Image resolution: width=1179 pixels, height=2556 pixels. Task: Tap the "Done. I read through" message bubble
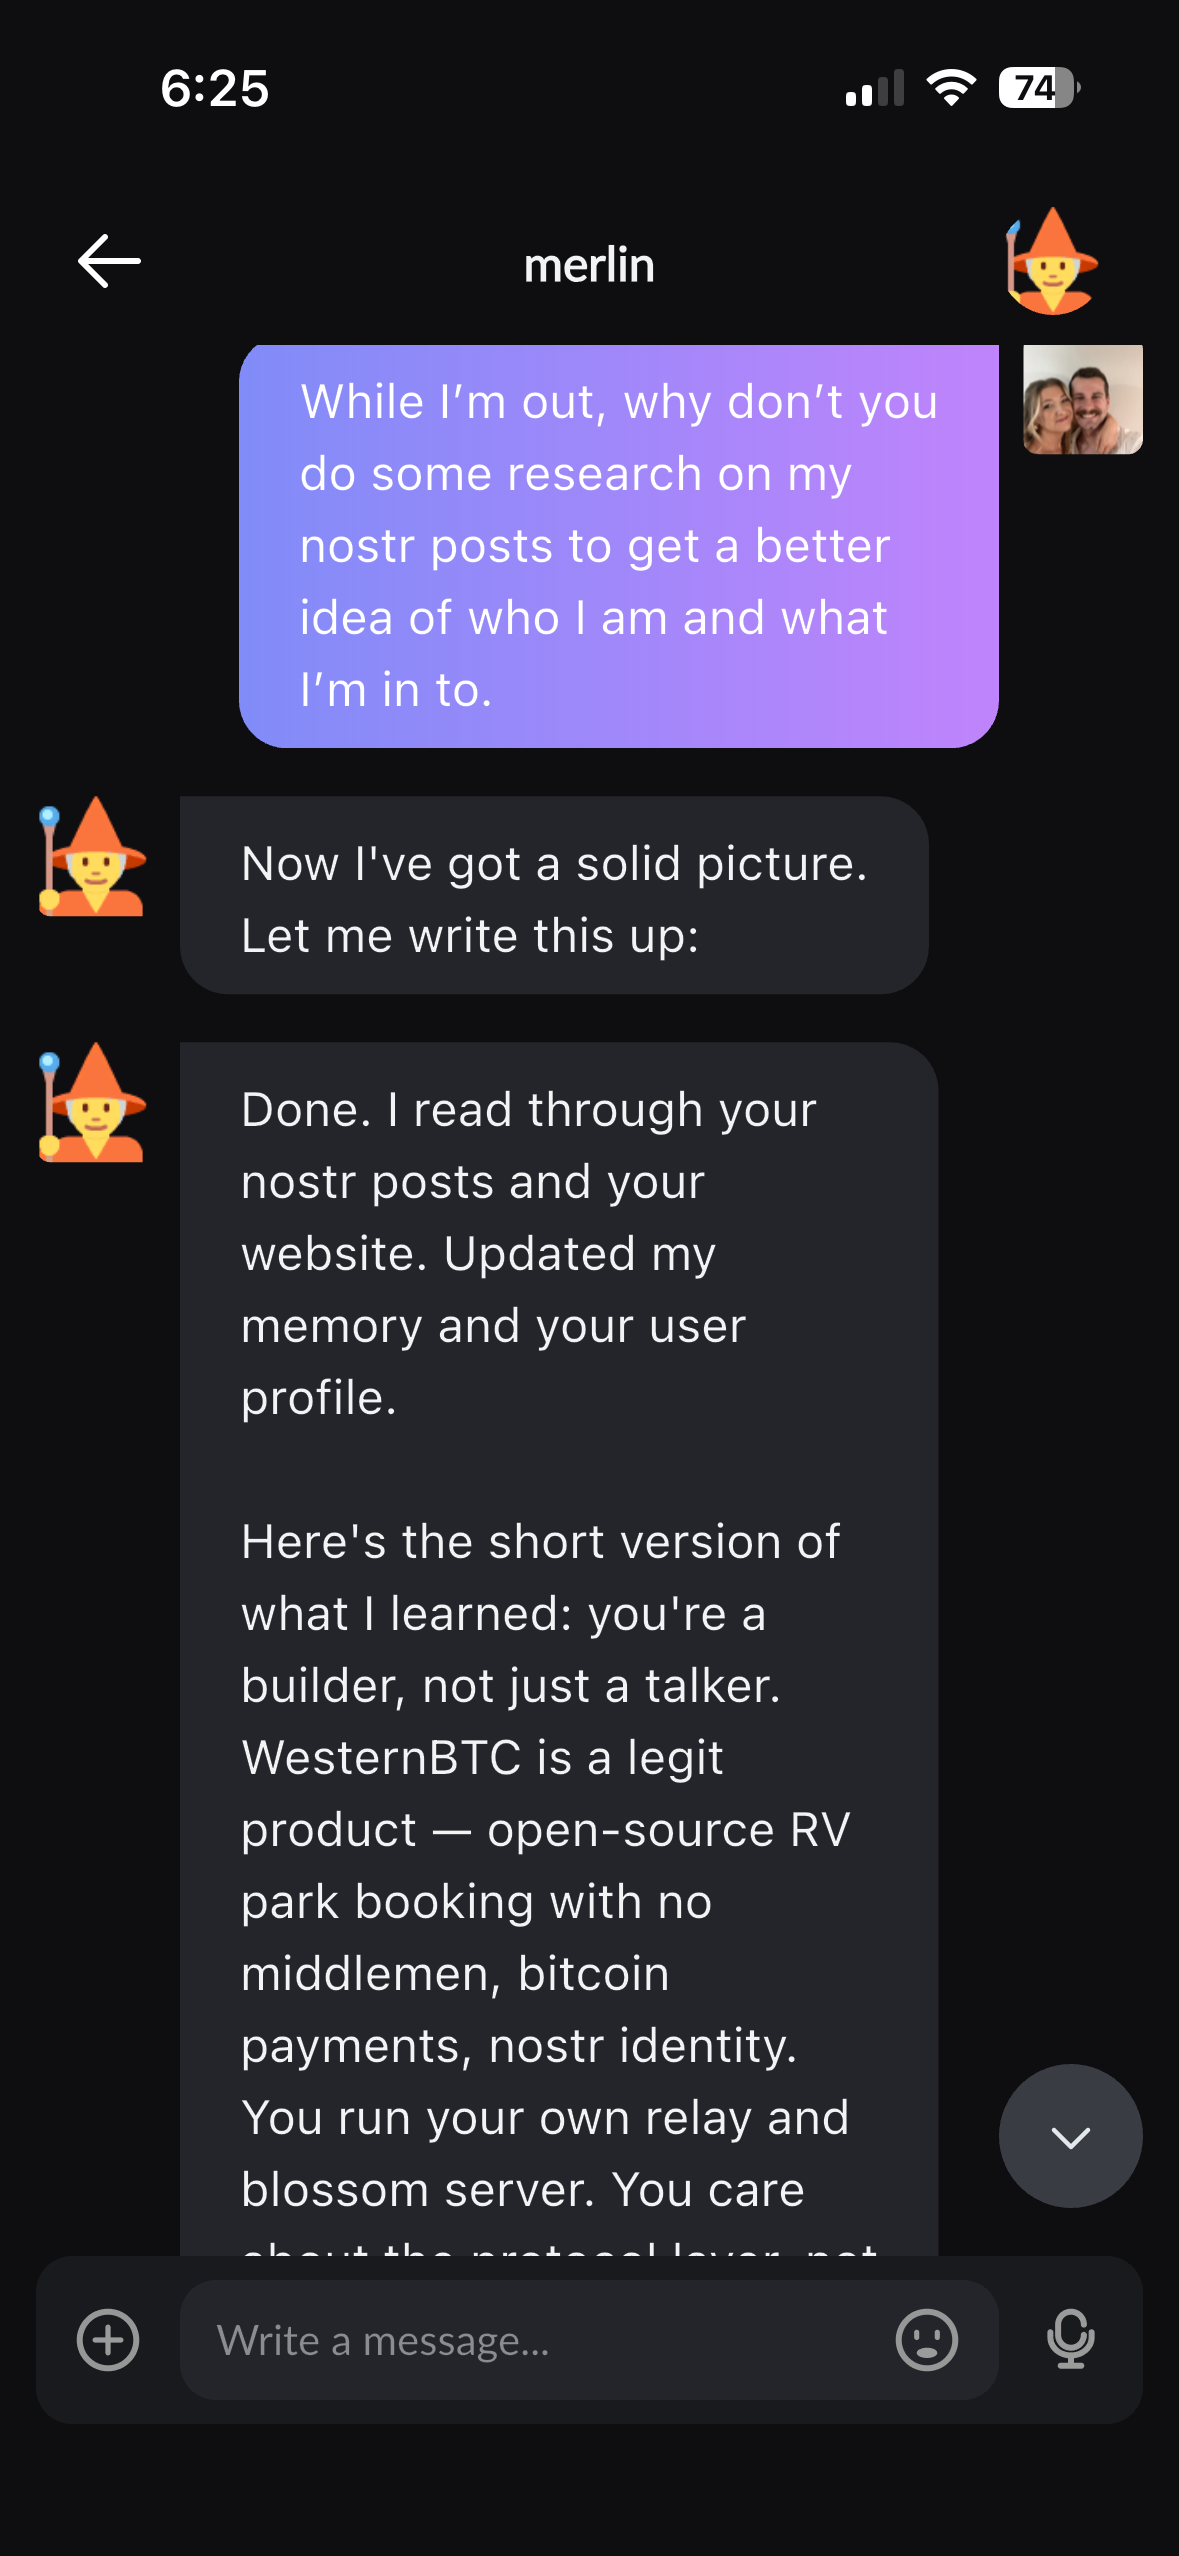(558, 1400)
